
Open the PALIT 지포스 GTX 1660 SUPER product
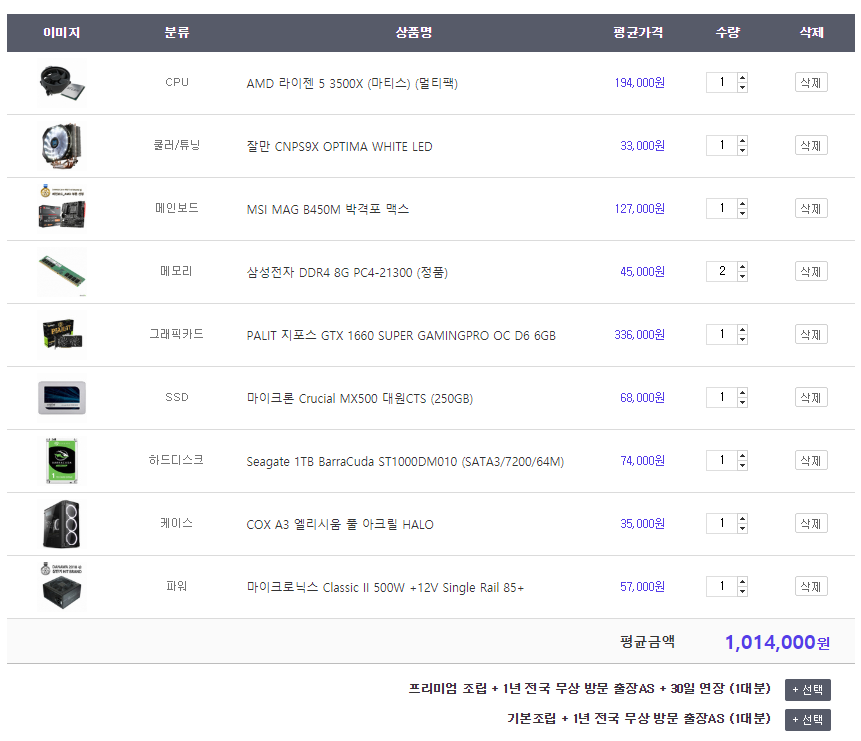coord(401,336)
